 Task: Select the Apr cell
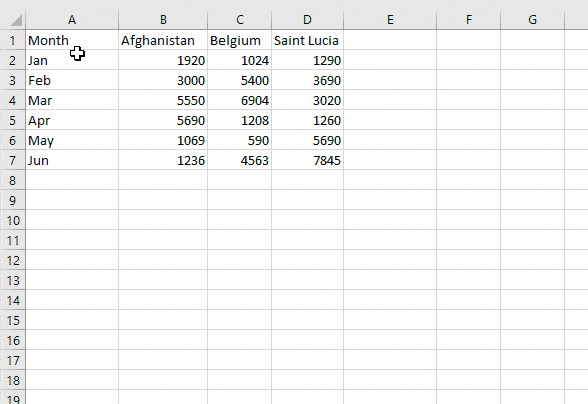[x=72, y=120]
